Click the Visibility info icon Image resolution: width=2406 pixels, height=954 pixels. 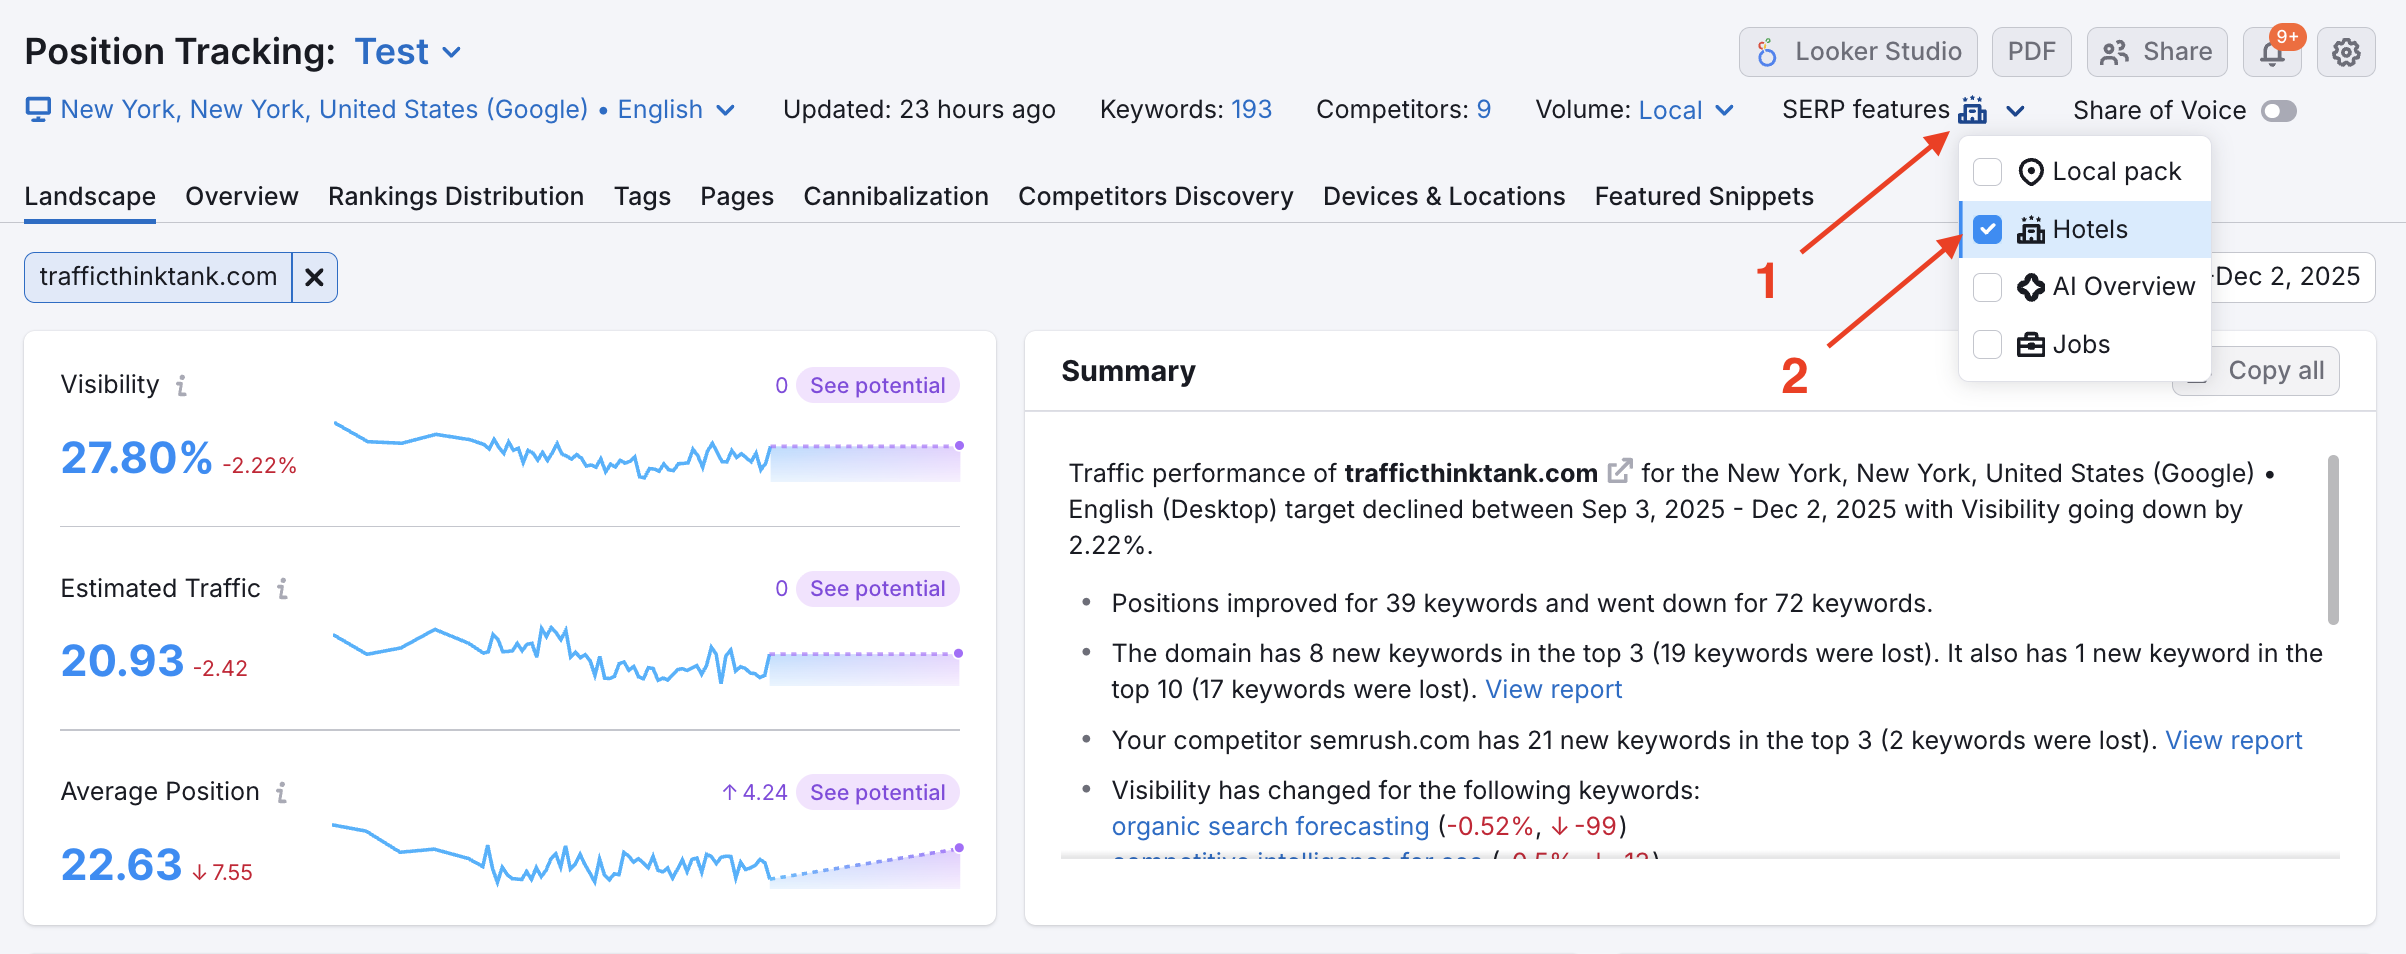click(x=181, y=385)
